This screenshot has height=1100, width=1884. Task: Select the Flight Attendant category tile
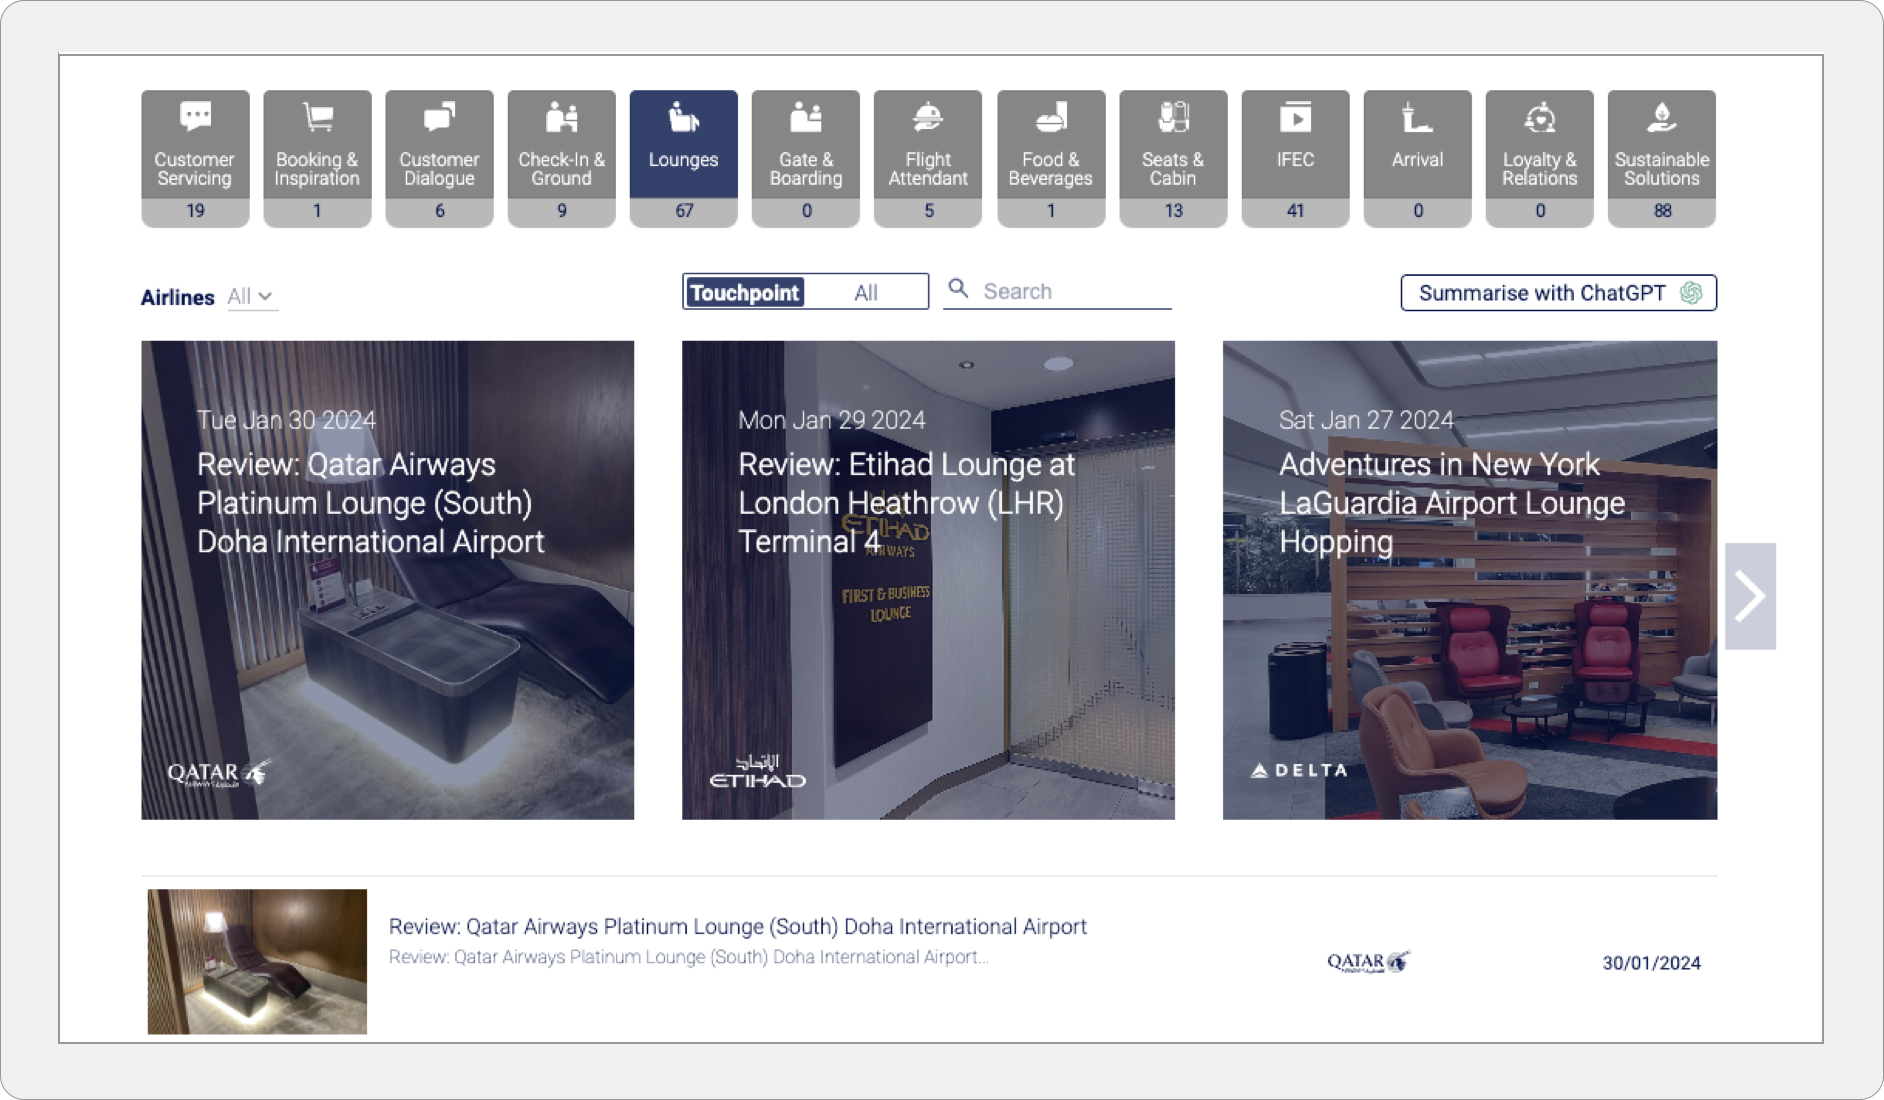(928, 158)
